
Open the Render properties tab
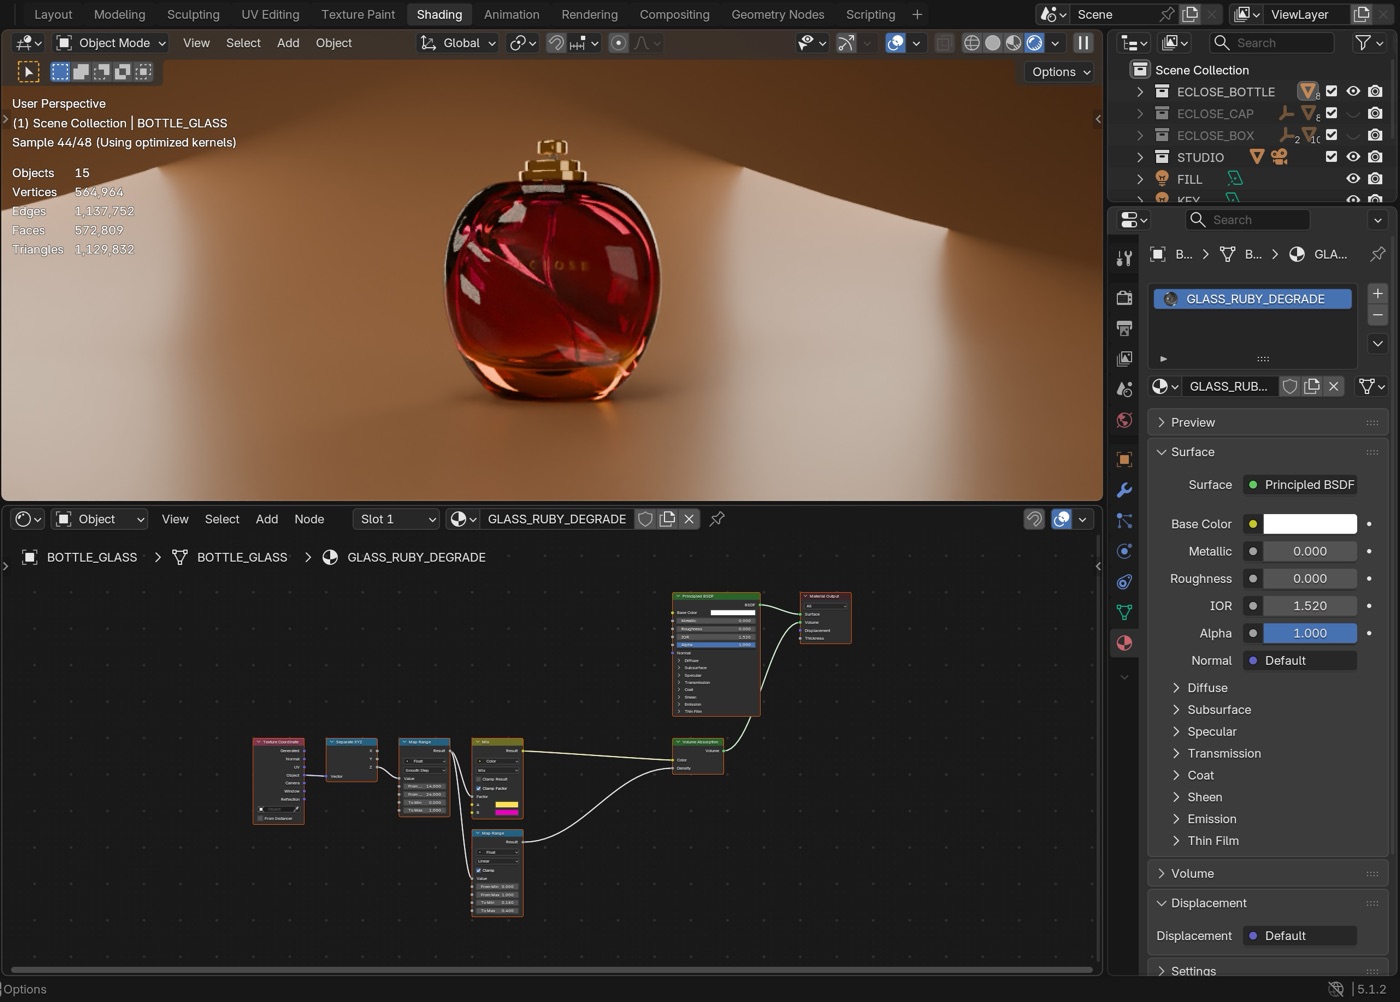pyautogui.click(x=1124, y=298)
